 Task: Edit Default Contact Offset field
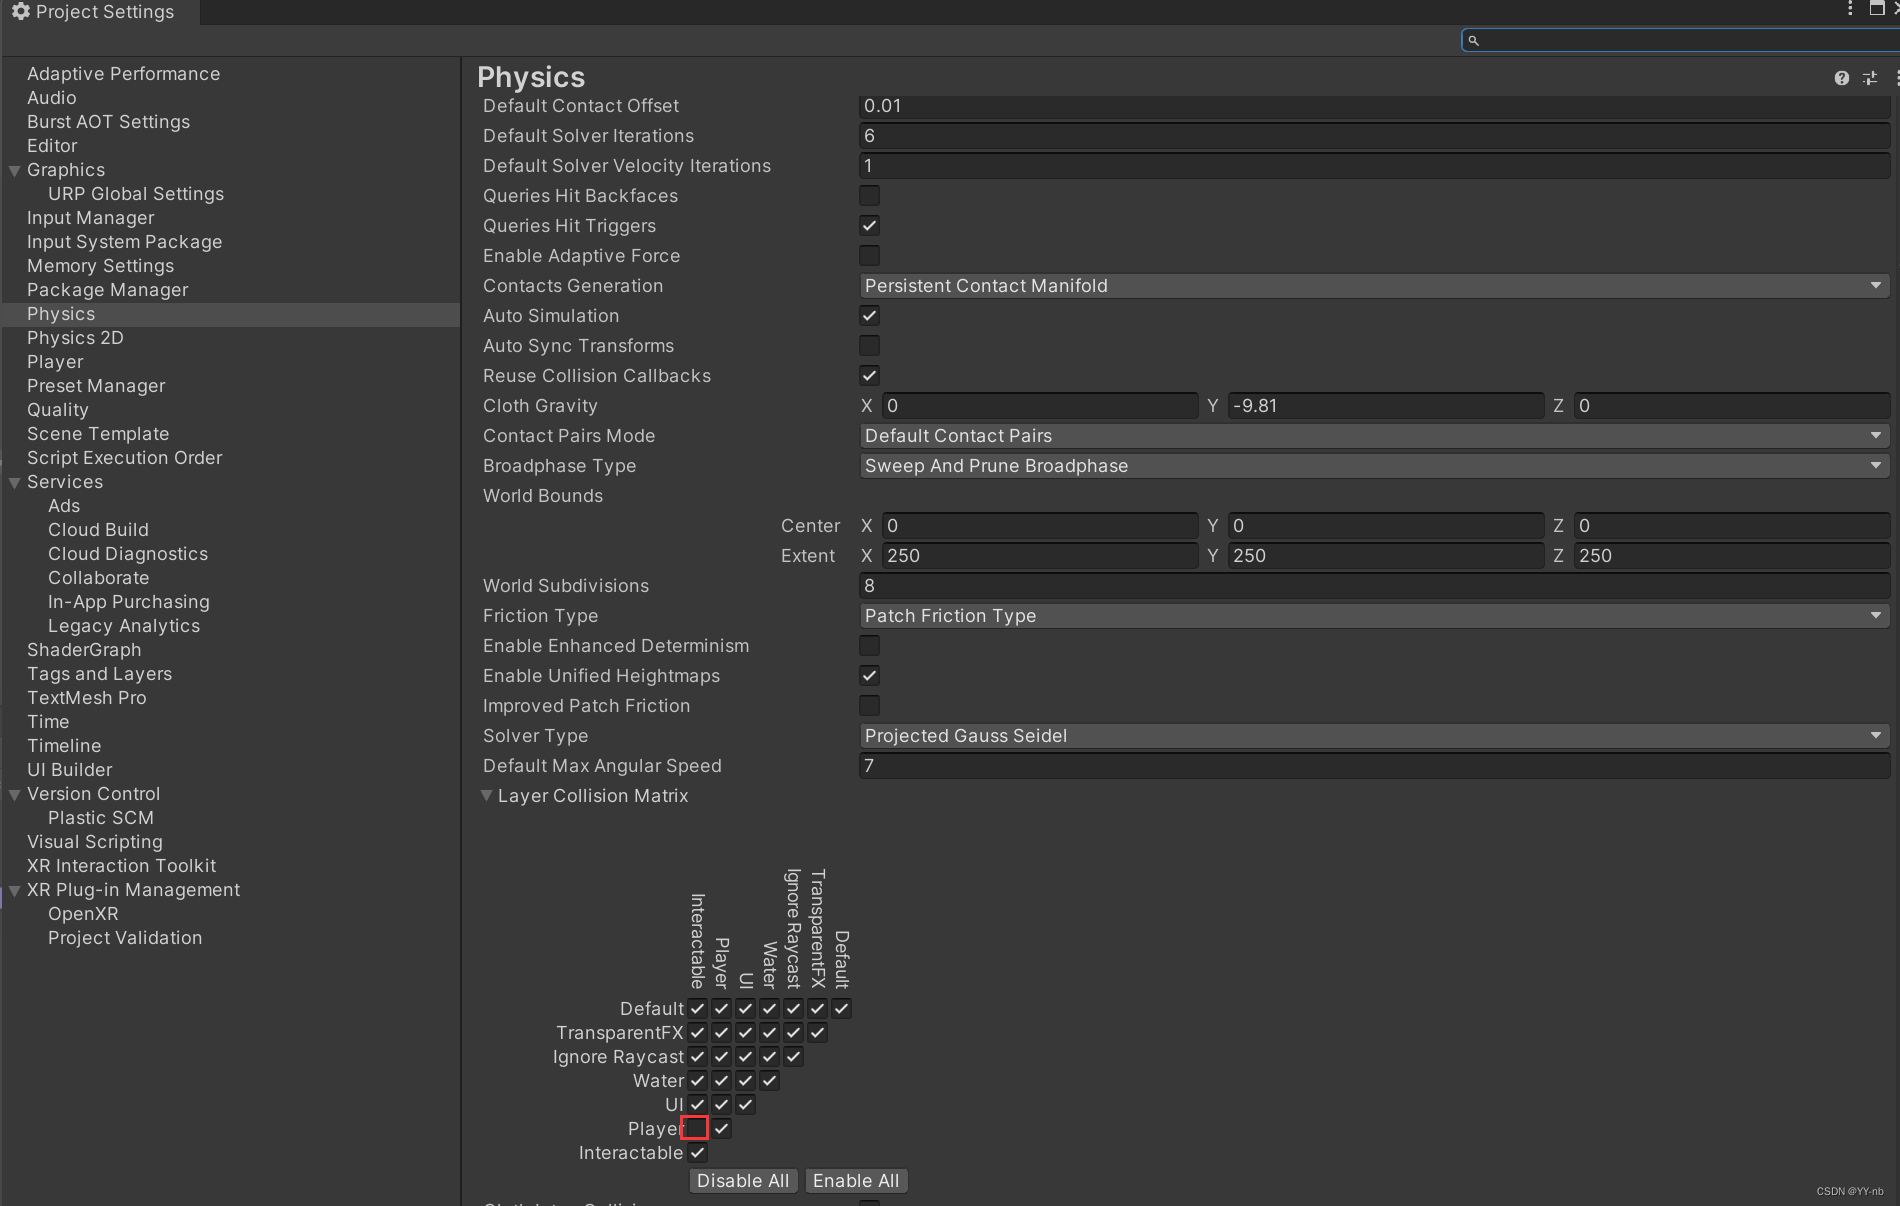pyautogui.click(x=1374, y=106)
